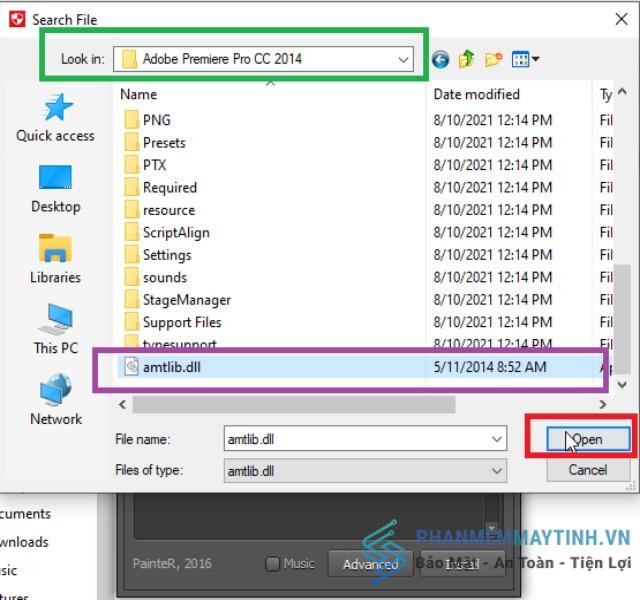Expand the Files of type dropdown
The image size is (640, 600).
click(x=497, y=471)
